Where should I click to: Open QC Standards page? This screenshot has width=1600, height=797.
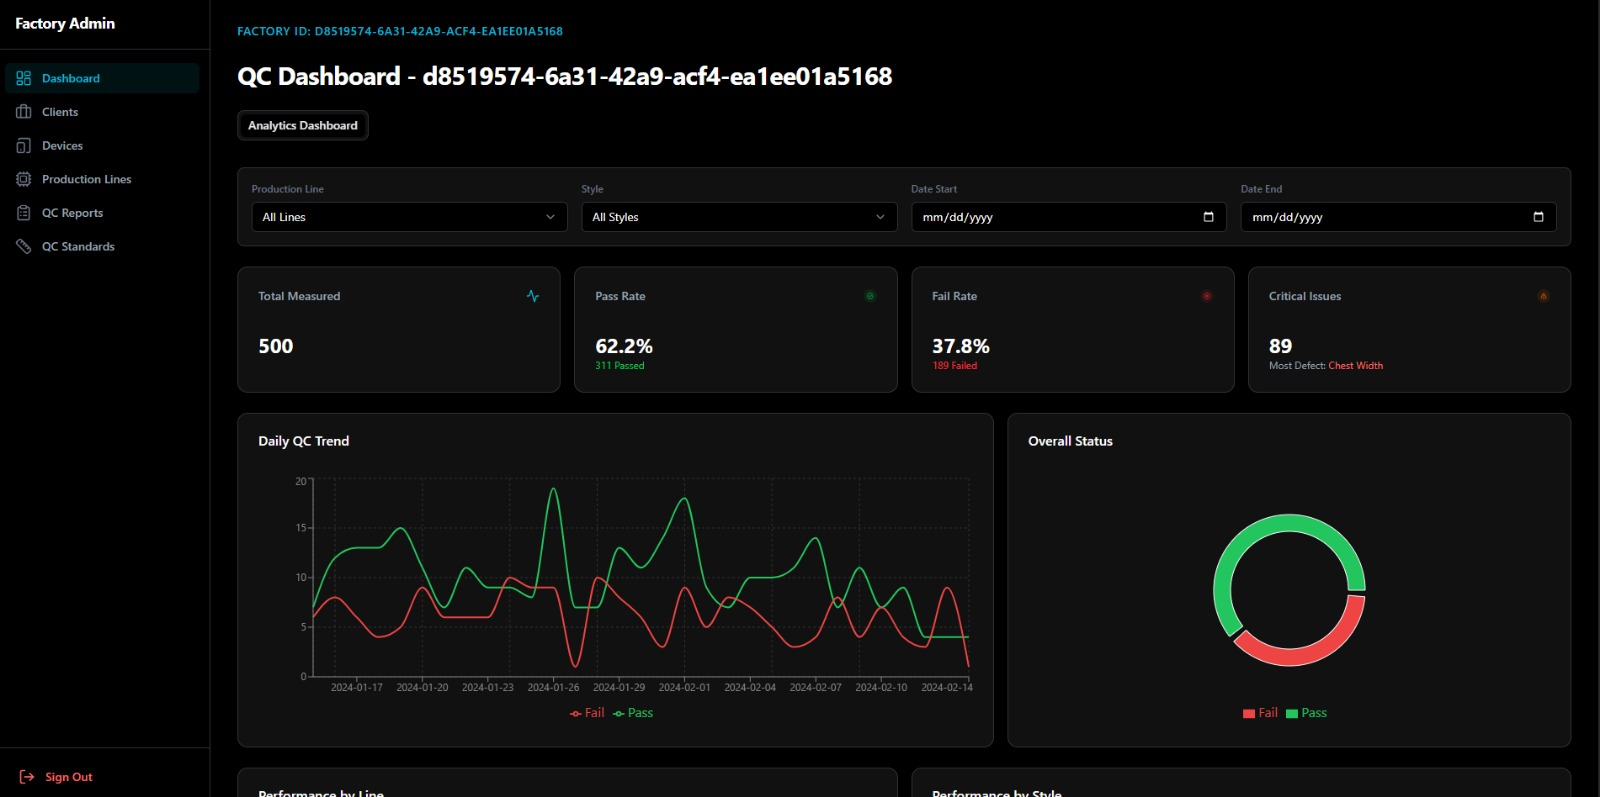102,246
